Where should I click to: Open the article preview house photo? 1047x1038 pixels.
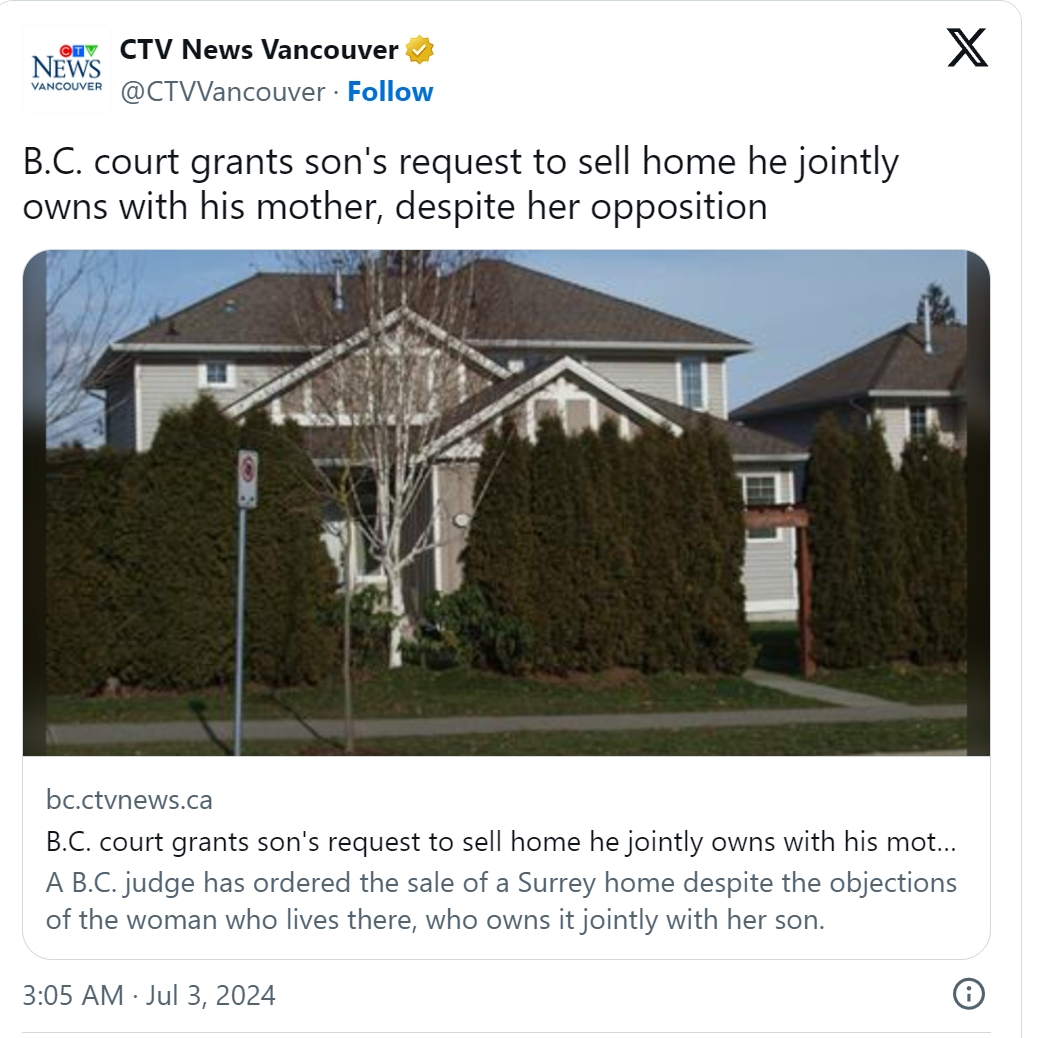tap(506, 502)
